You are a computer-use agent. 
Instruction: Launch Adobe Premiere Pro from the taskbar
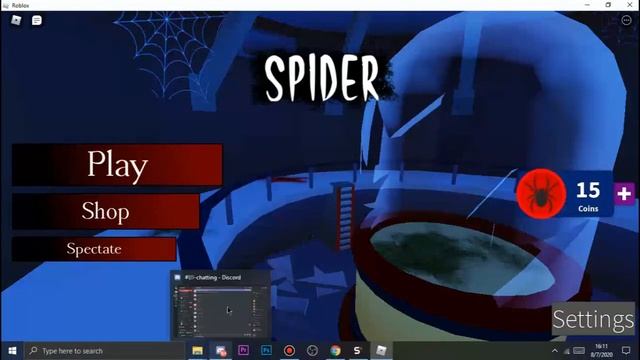(243, 351)
